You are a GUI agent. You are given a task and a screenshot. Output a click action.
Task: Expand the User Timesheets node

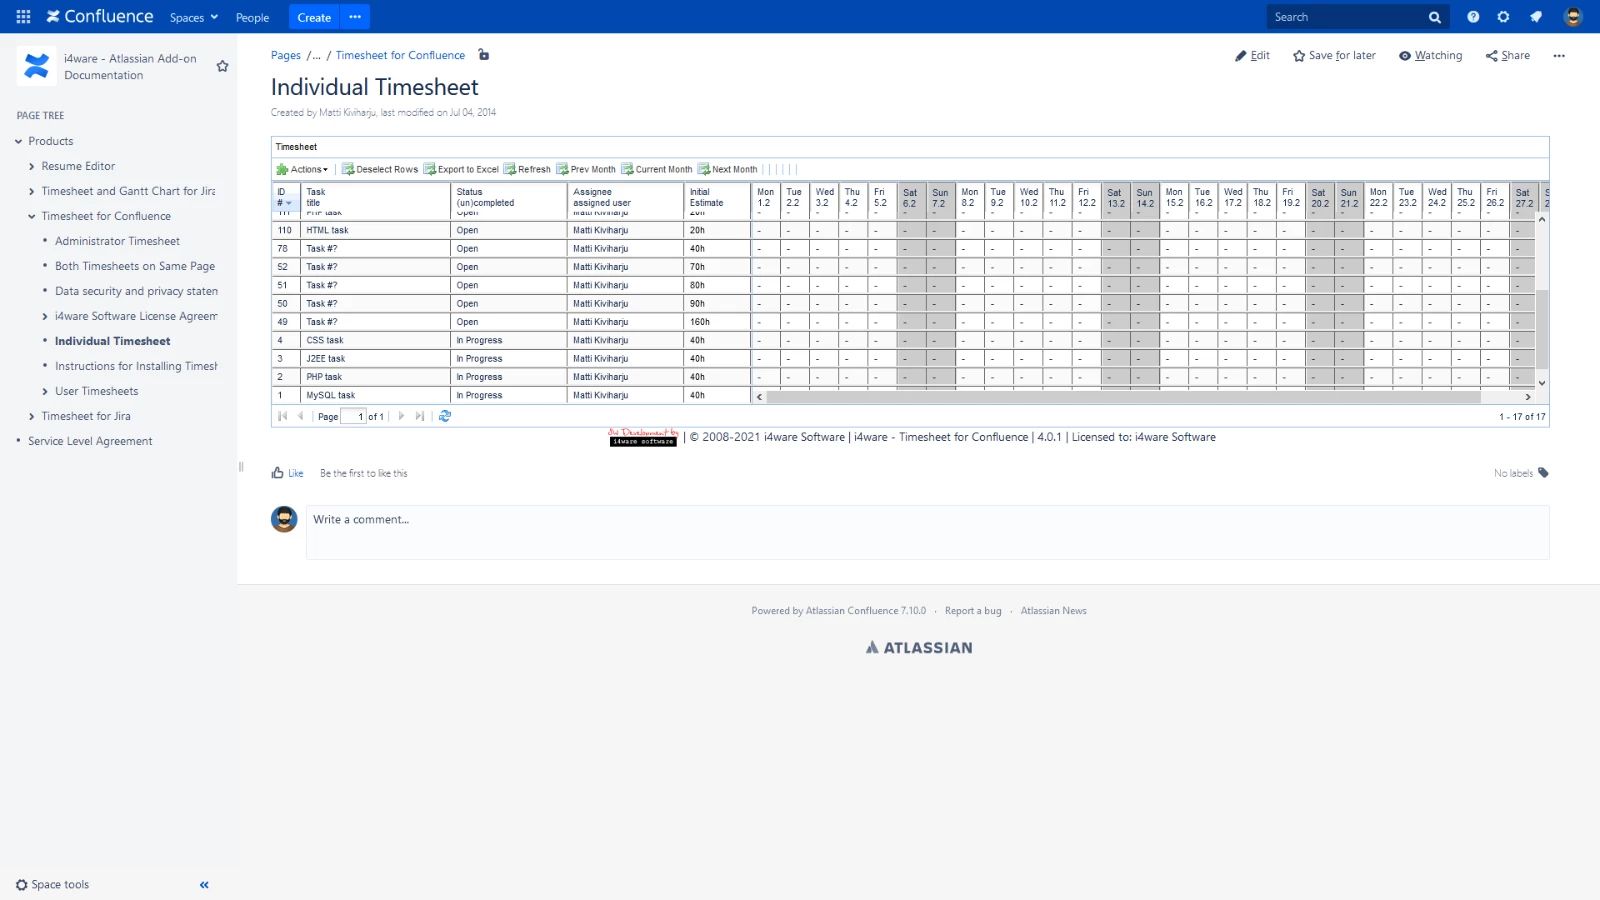click(45, 392)
